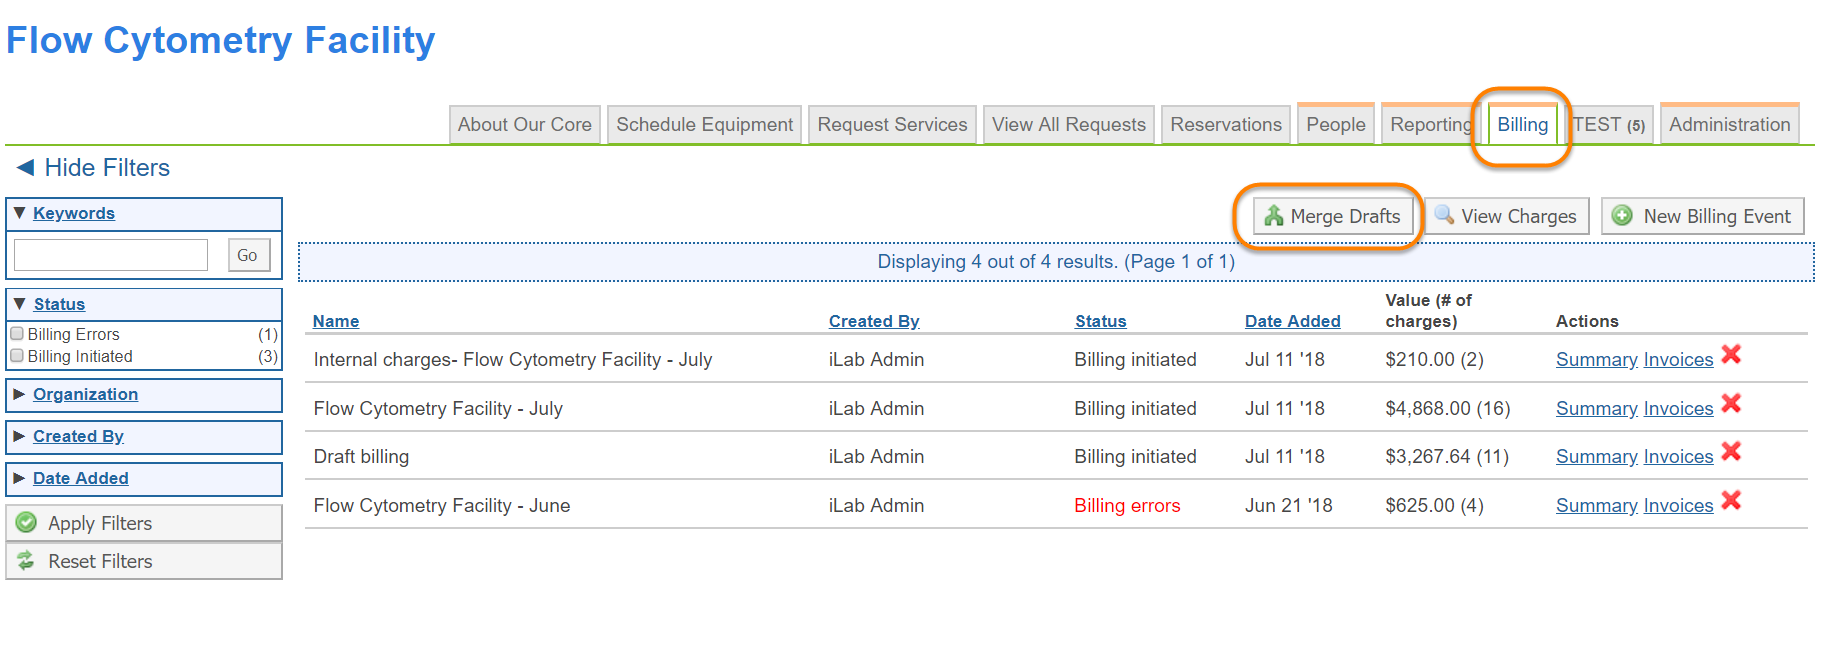Delete Flow Cytometry Facility - June billing event
Screen dimensions: 1833x649
click(x=1731, y=501)
